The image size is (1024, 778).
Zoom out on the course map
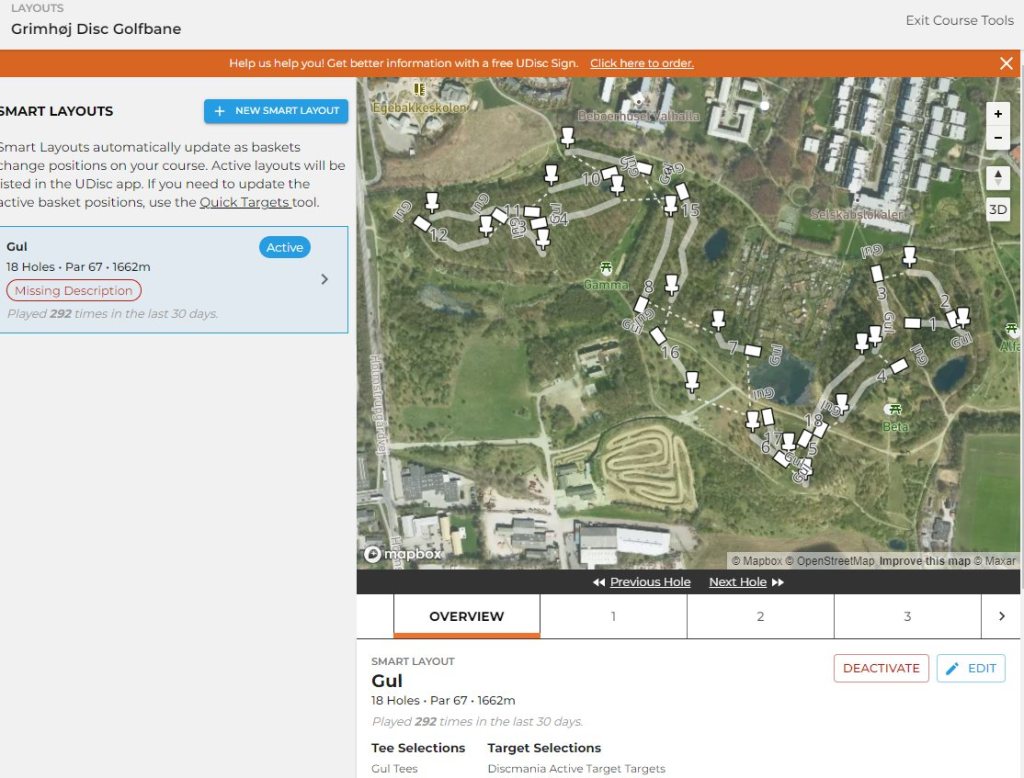(x=998, y=139)
